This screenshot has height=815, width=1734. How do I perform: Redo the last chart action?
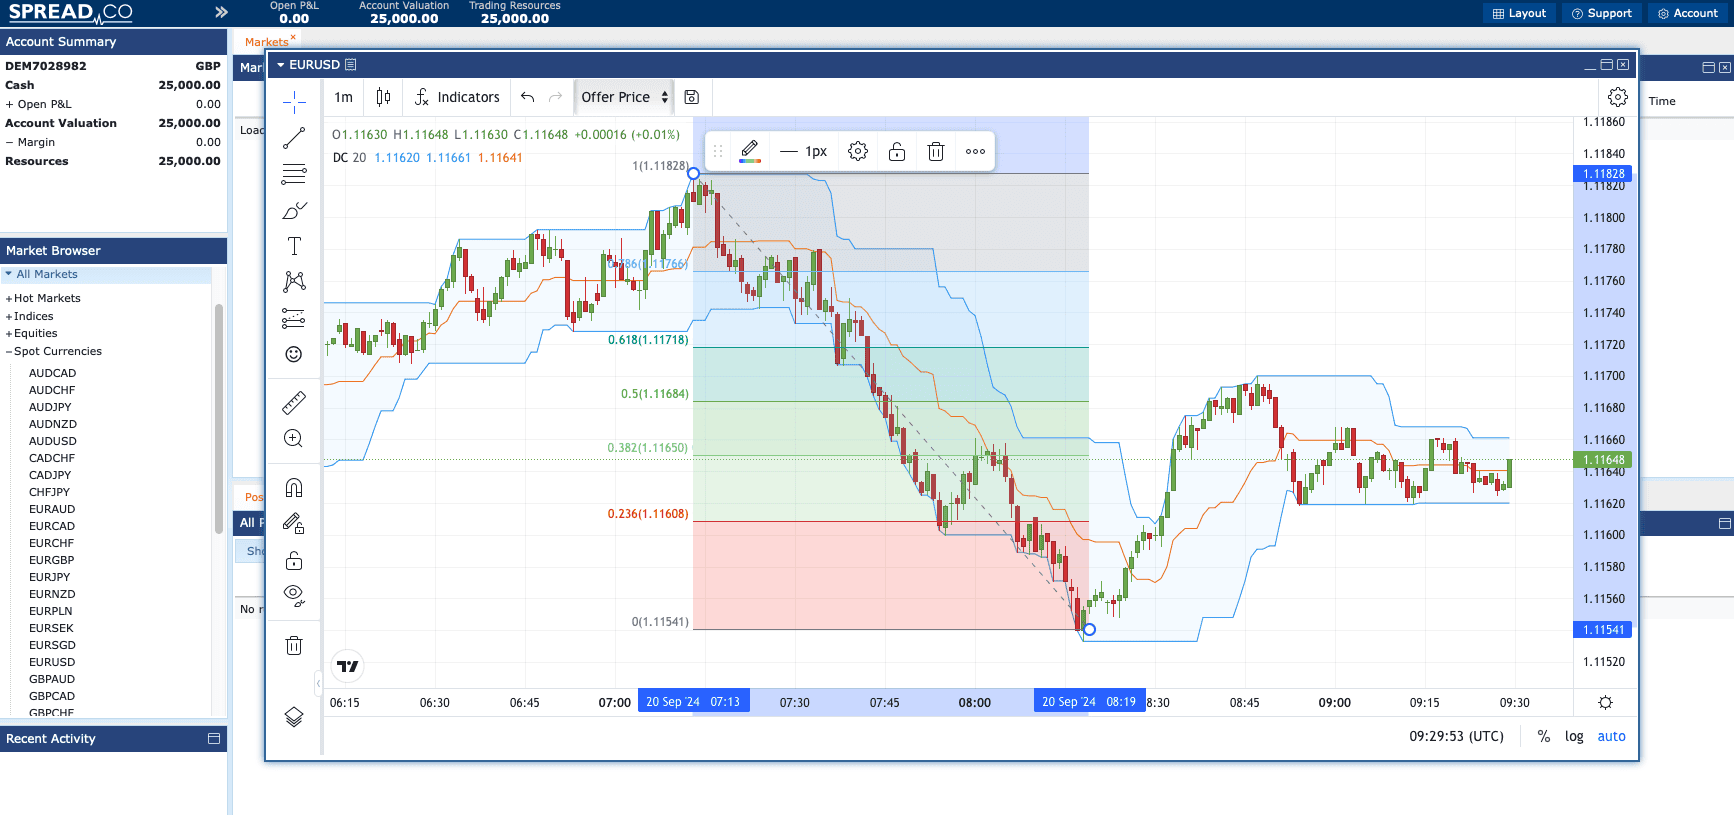point(556,97)
